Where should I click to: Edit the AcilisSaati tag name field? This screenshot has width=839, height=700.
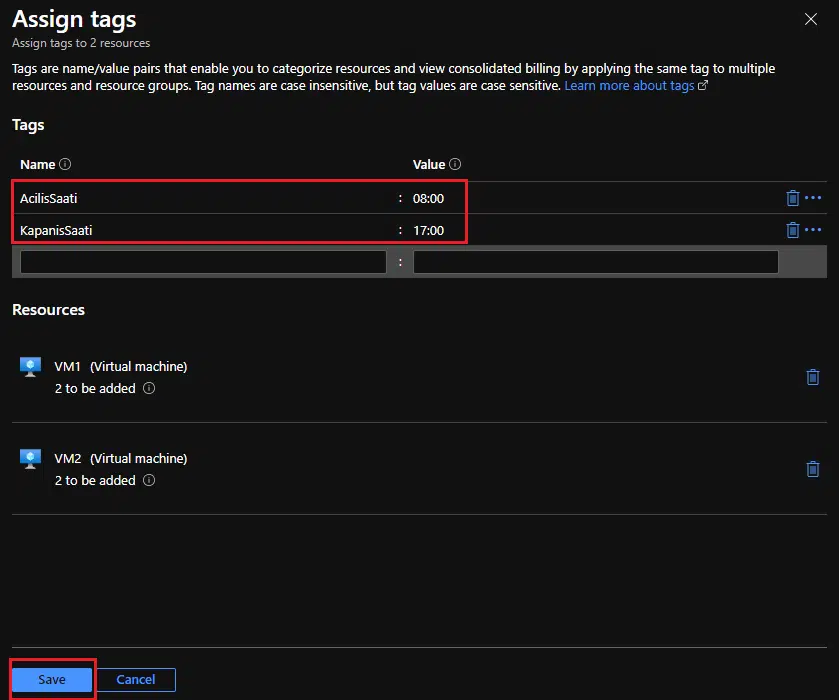click(x=203, y=198)
